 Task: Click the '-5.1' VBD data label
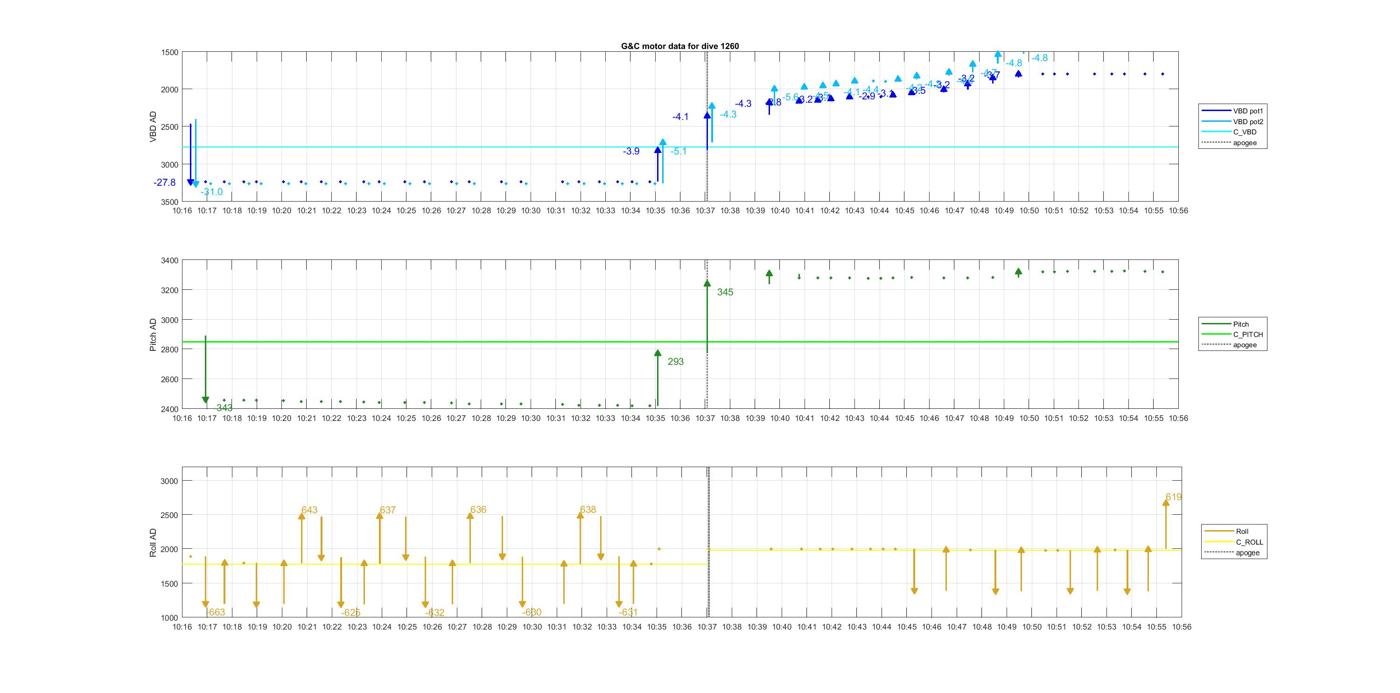click(x=679, y=151)
